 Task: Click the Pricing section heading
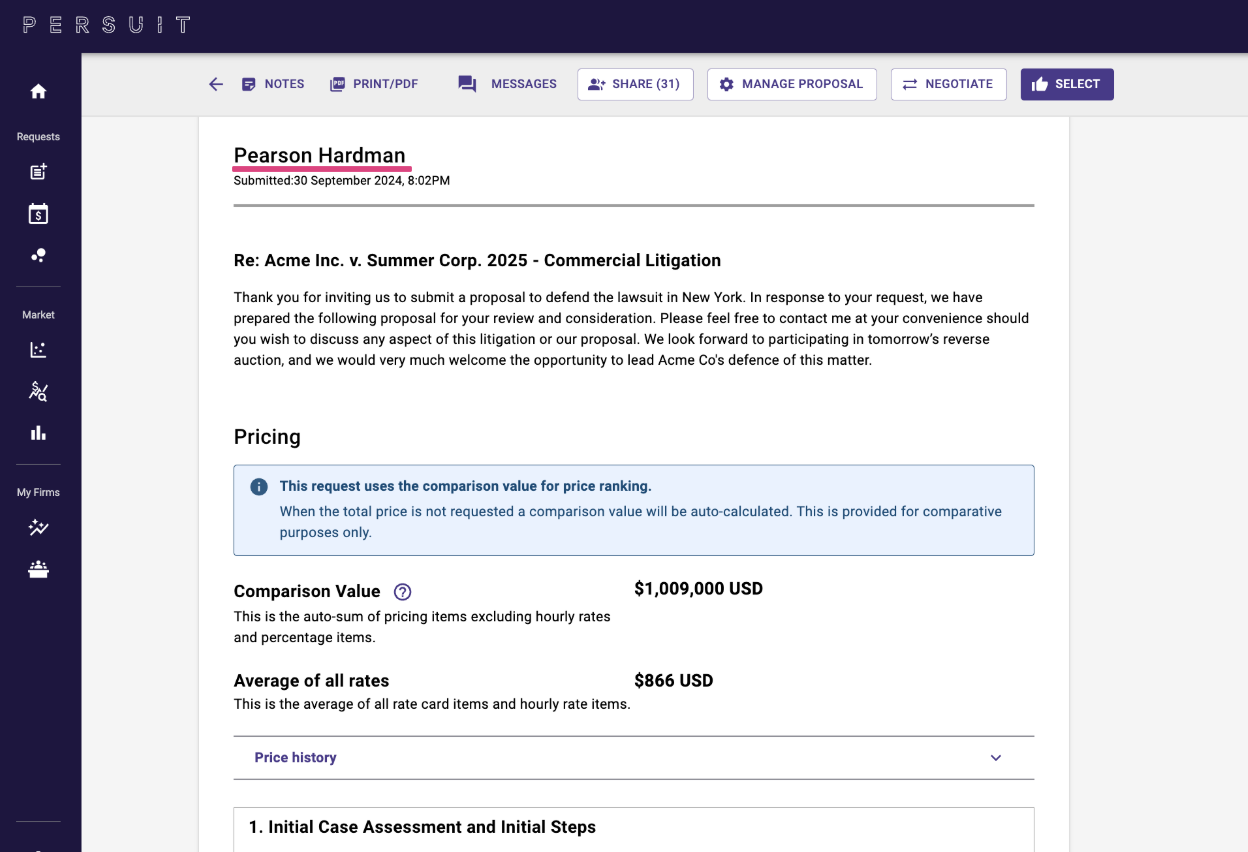tap(267, 437)
